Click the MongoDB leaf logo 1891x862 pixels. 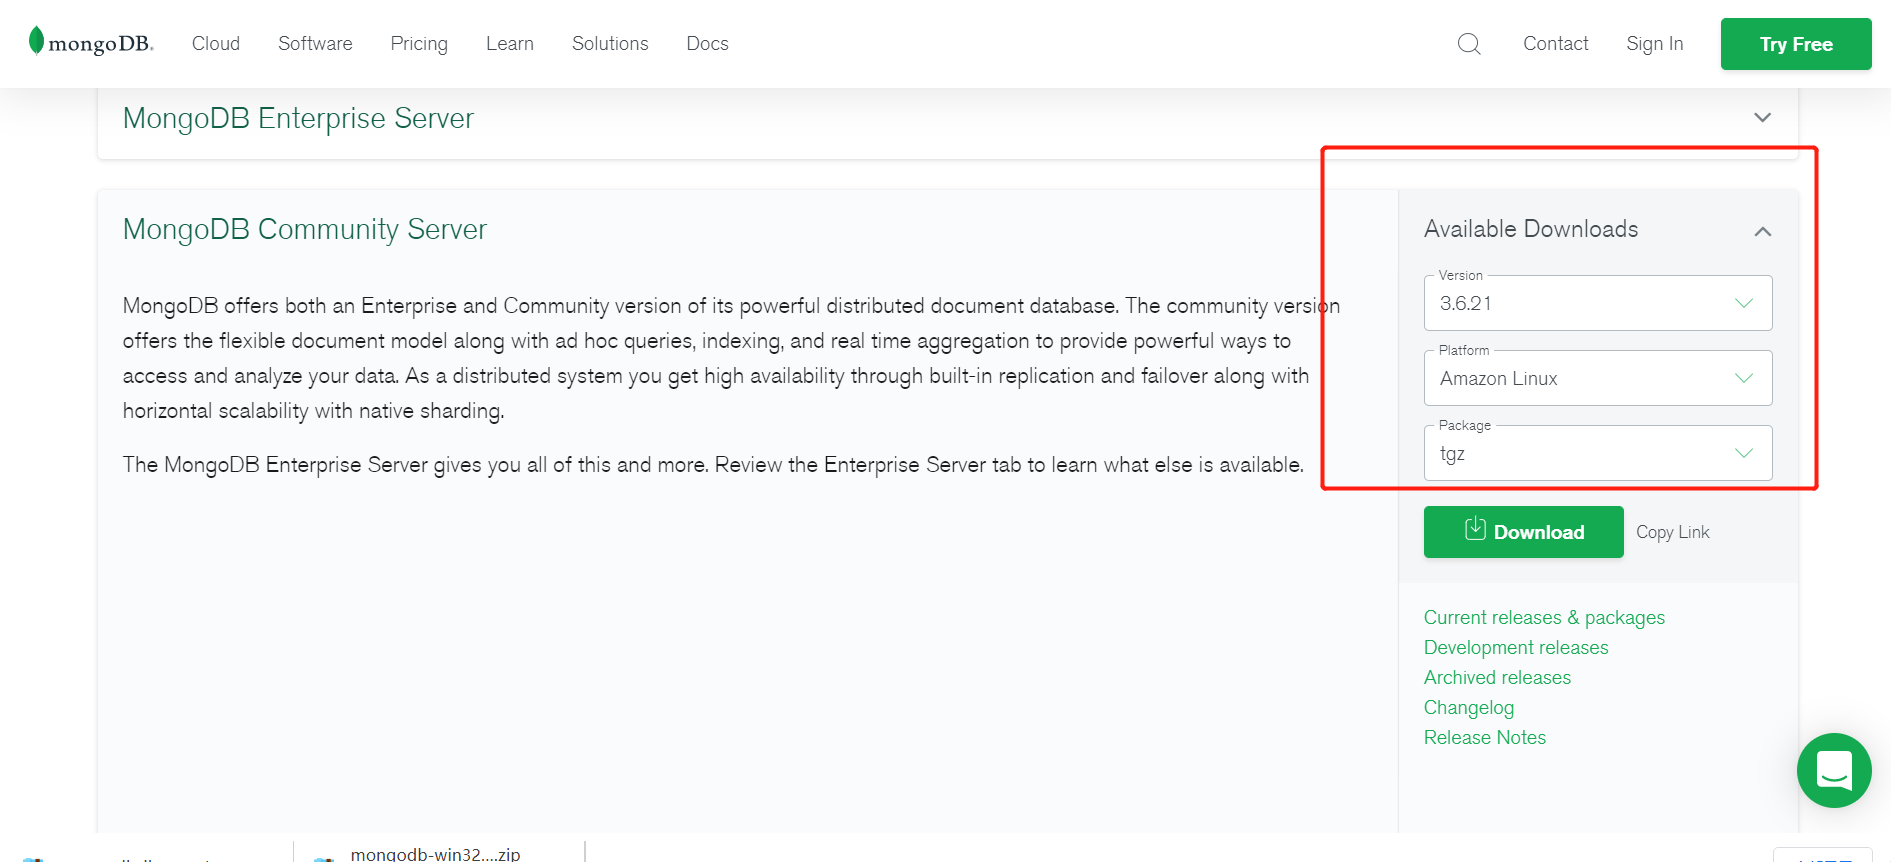(91, 42)
